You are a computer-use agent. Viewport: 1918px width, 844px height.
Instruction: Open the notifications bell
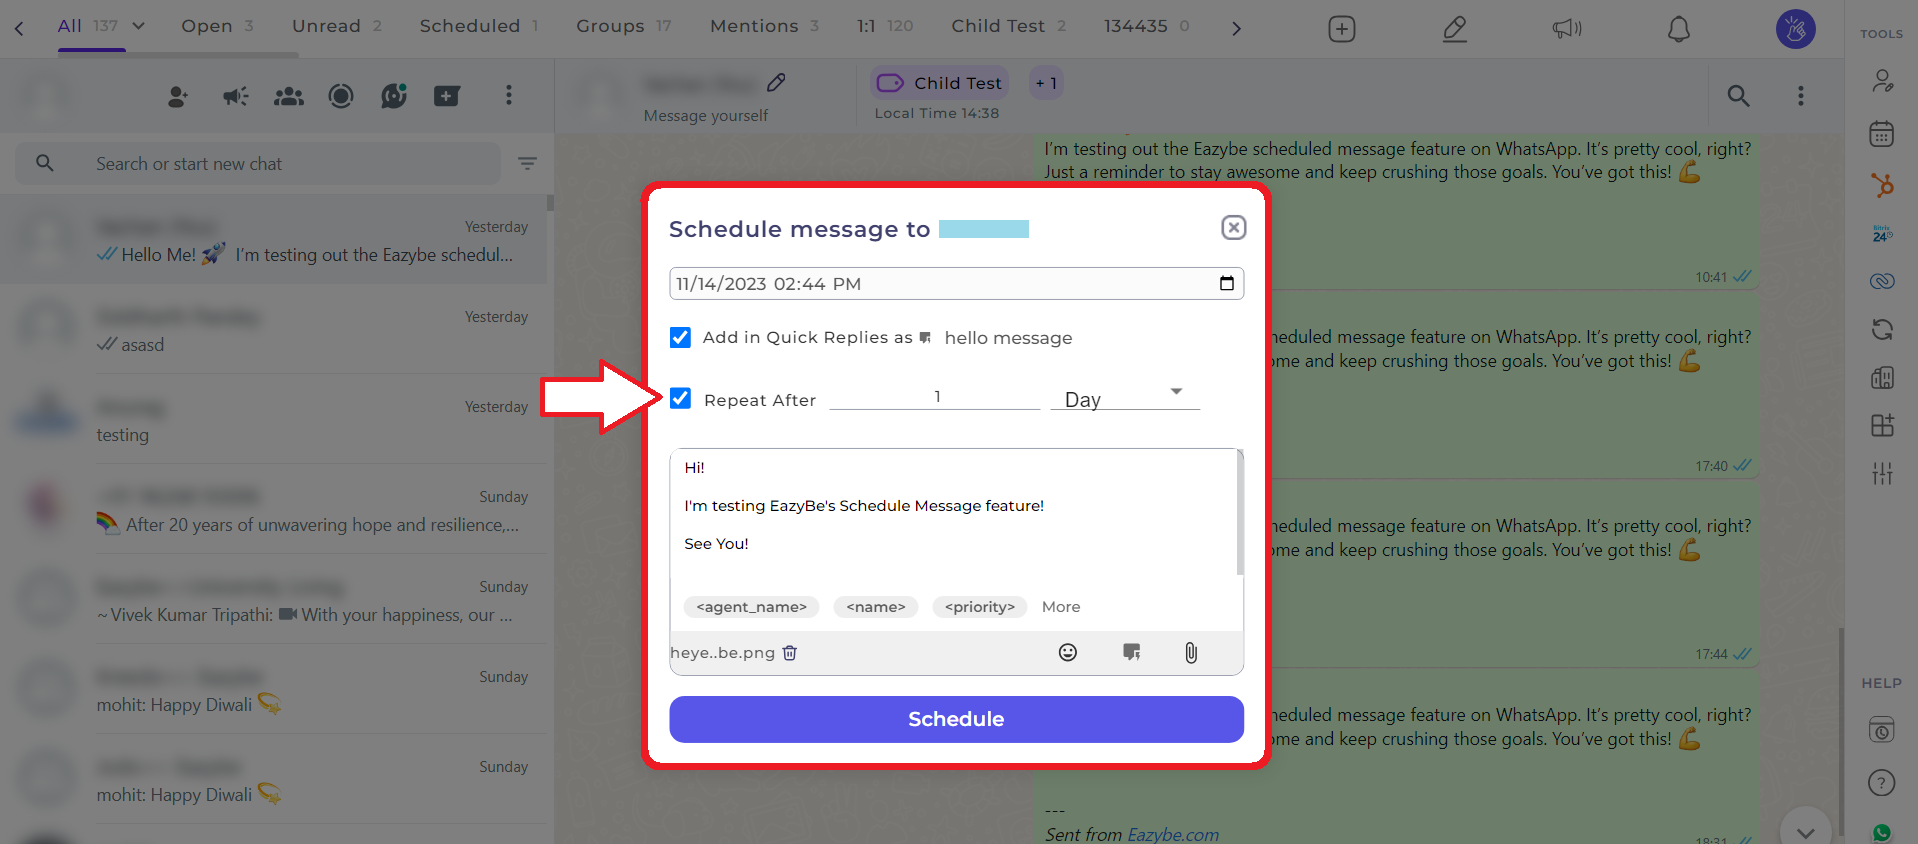tap(1678, 29)
